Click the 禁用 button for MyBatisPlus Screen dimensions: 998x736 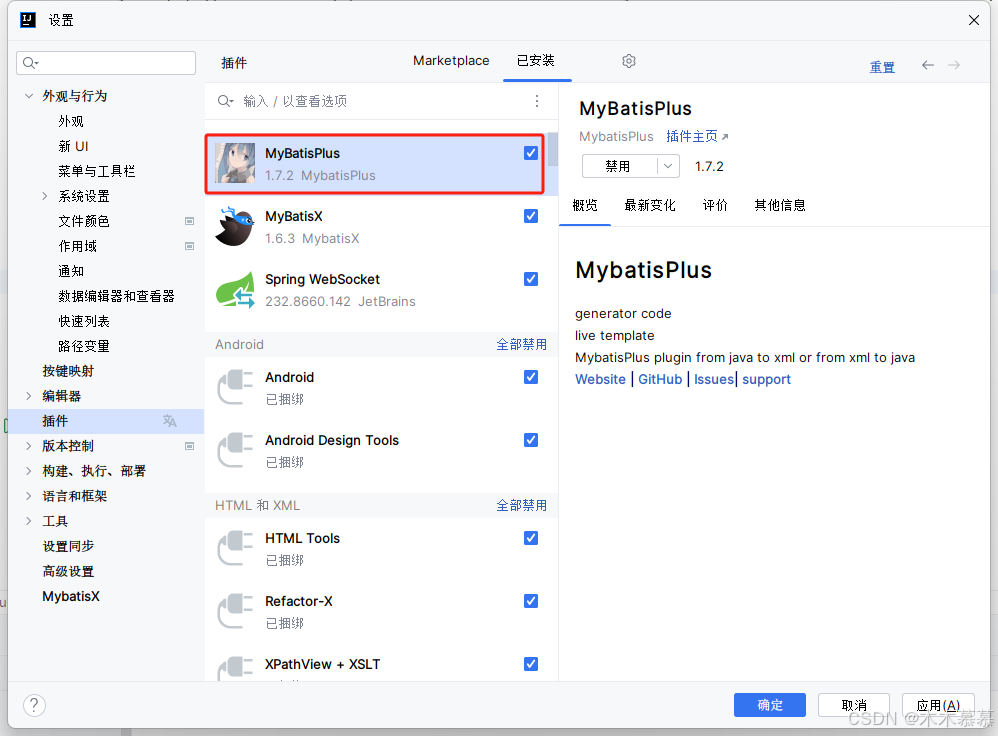click(x=619, y=166)
